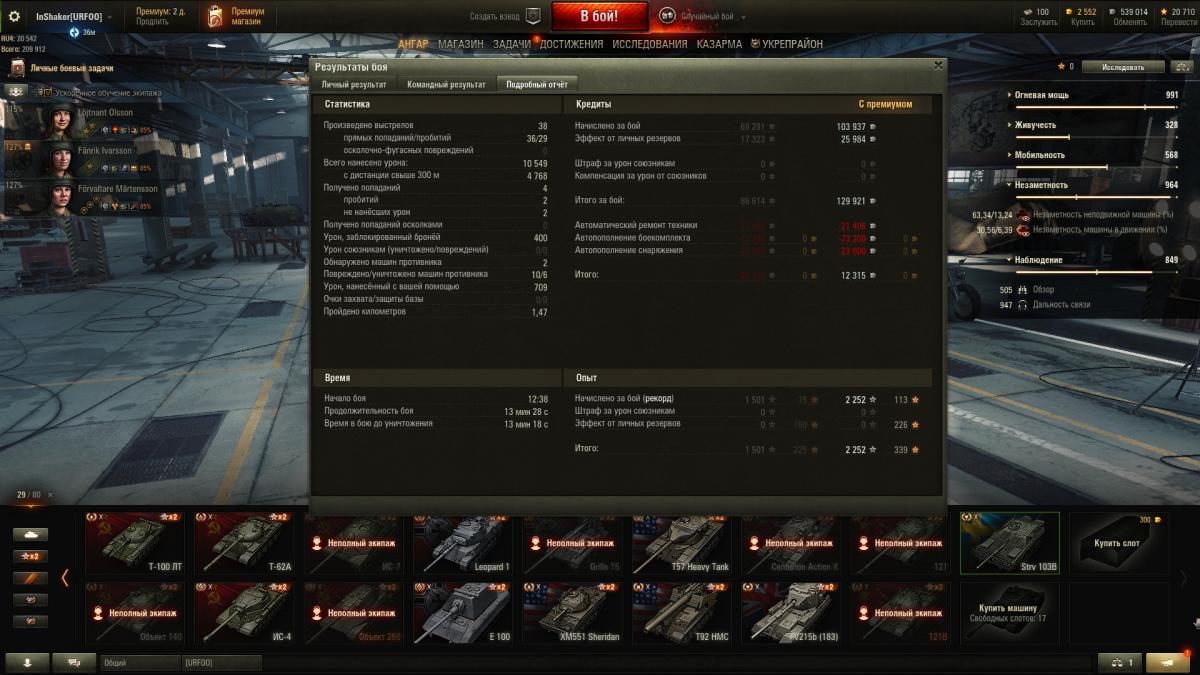Click the Обзор view range icon
The height and width of the screenshot is (675, 1200).
1022,290
